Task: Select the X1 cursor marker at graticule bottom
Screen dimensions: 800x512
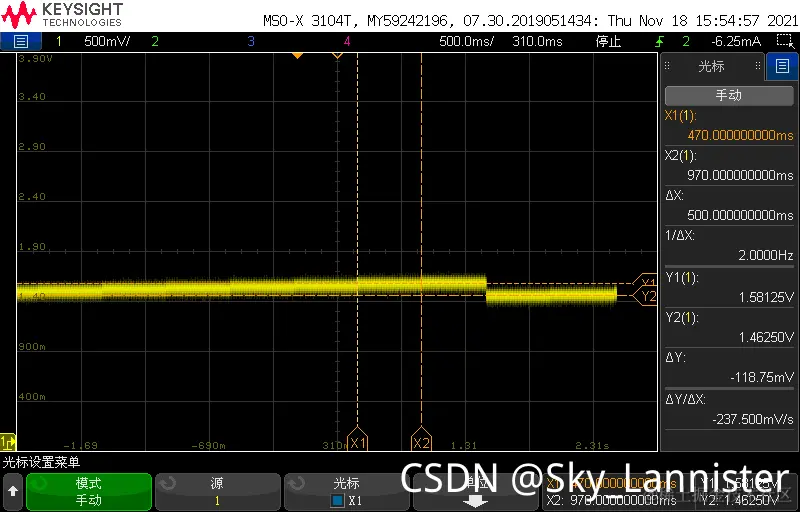Action: click(x=357, y=440)
